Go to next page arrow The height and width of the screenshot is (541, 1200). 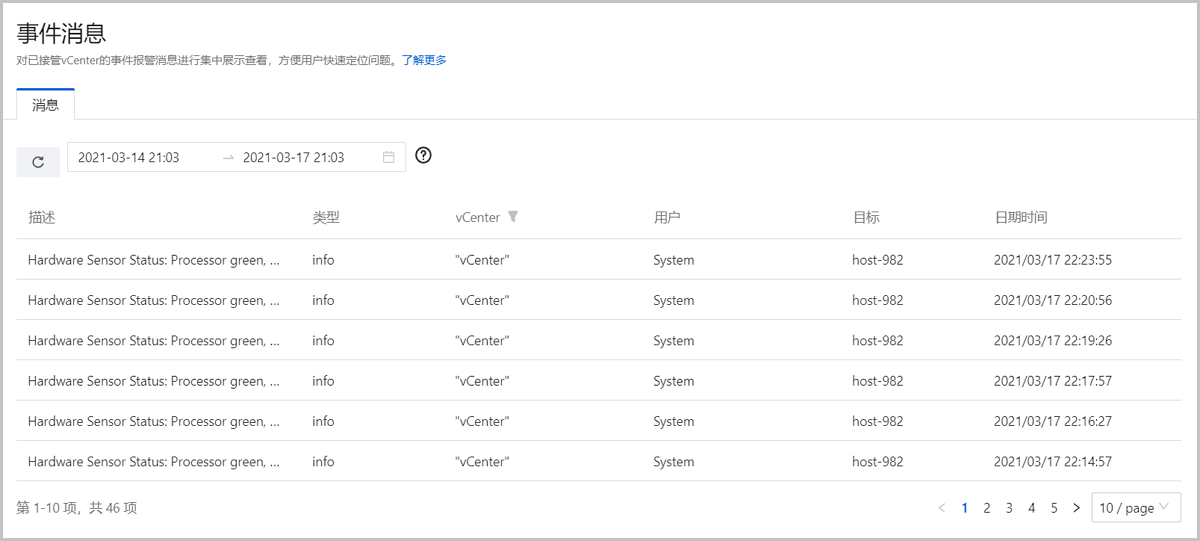(x=1076, y=508)
